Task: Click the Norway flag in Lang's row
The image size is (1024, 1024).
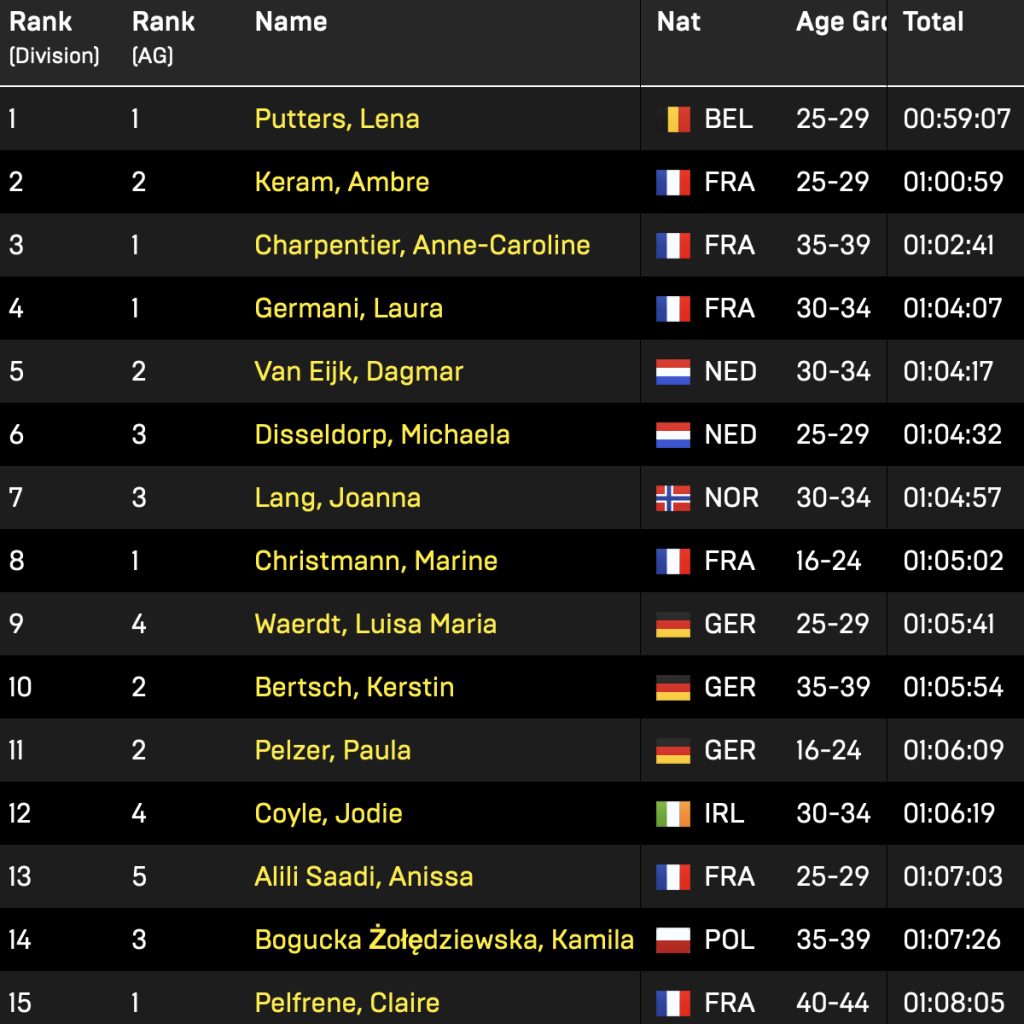Action: click(673, 498)
